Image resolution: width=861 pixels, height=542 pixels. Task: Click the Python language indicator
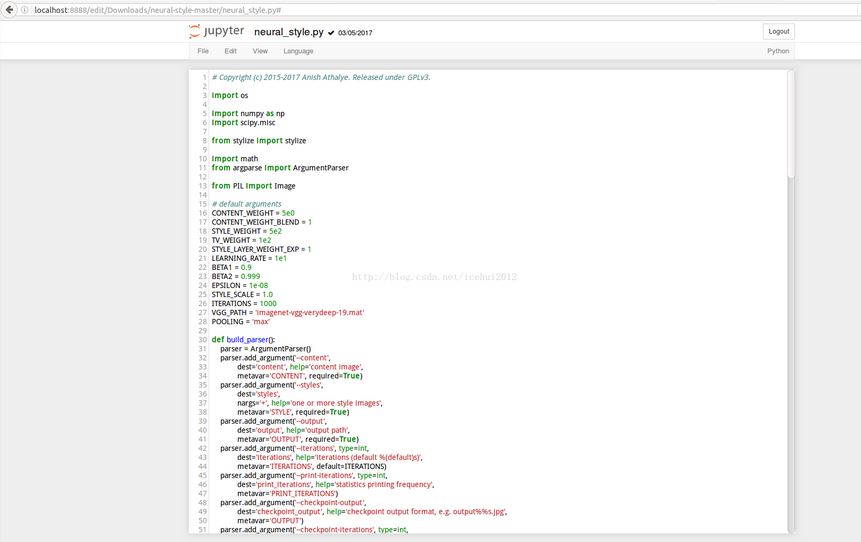(777, 51)
